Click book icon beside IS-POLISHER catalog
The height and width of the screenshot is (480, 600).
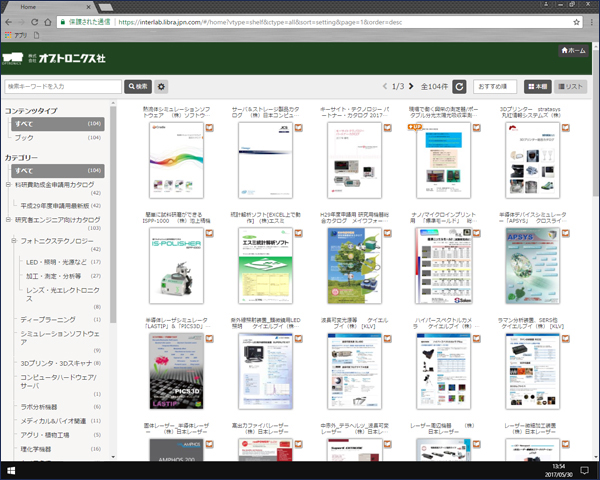209,233
